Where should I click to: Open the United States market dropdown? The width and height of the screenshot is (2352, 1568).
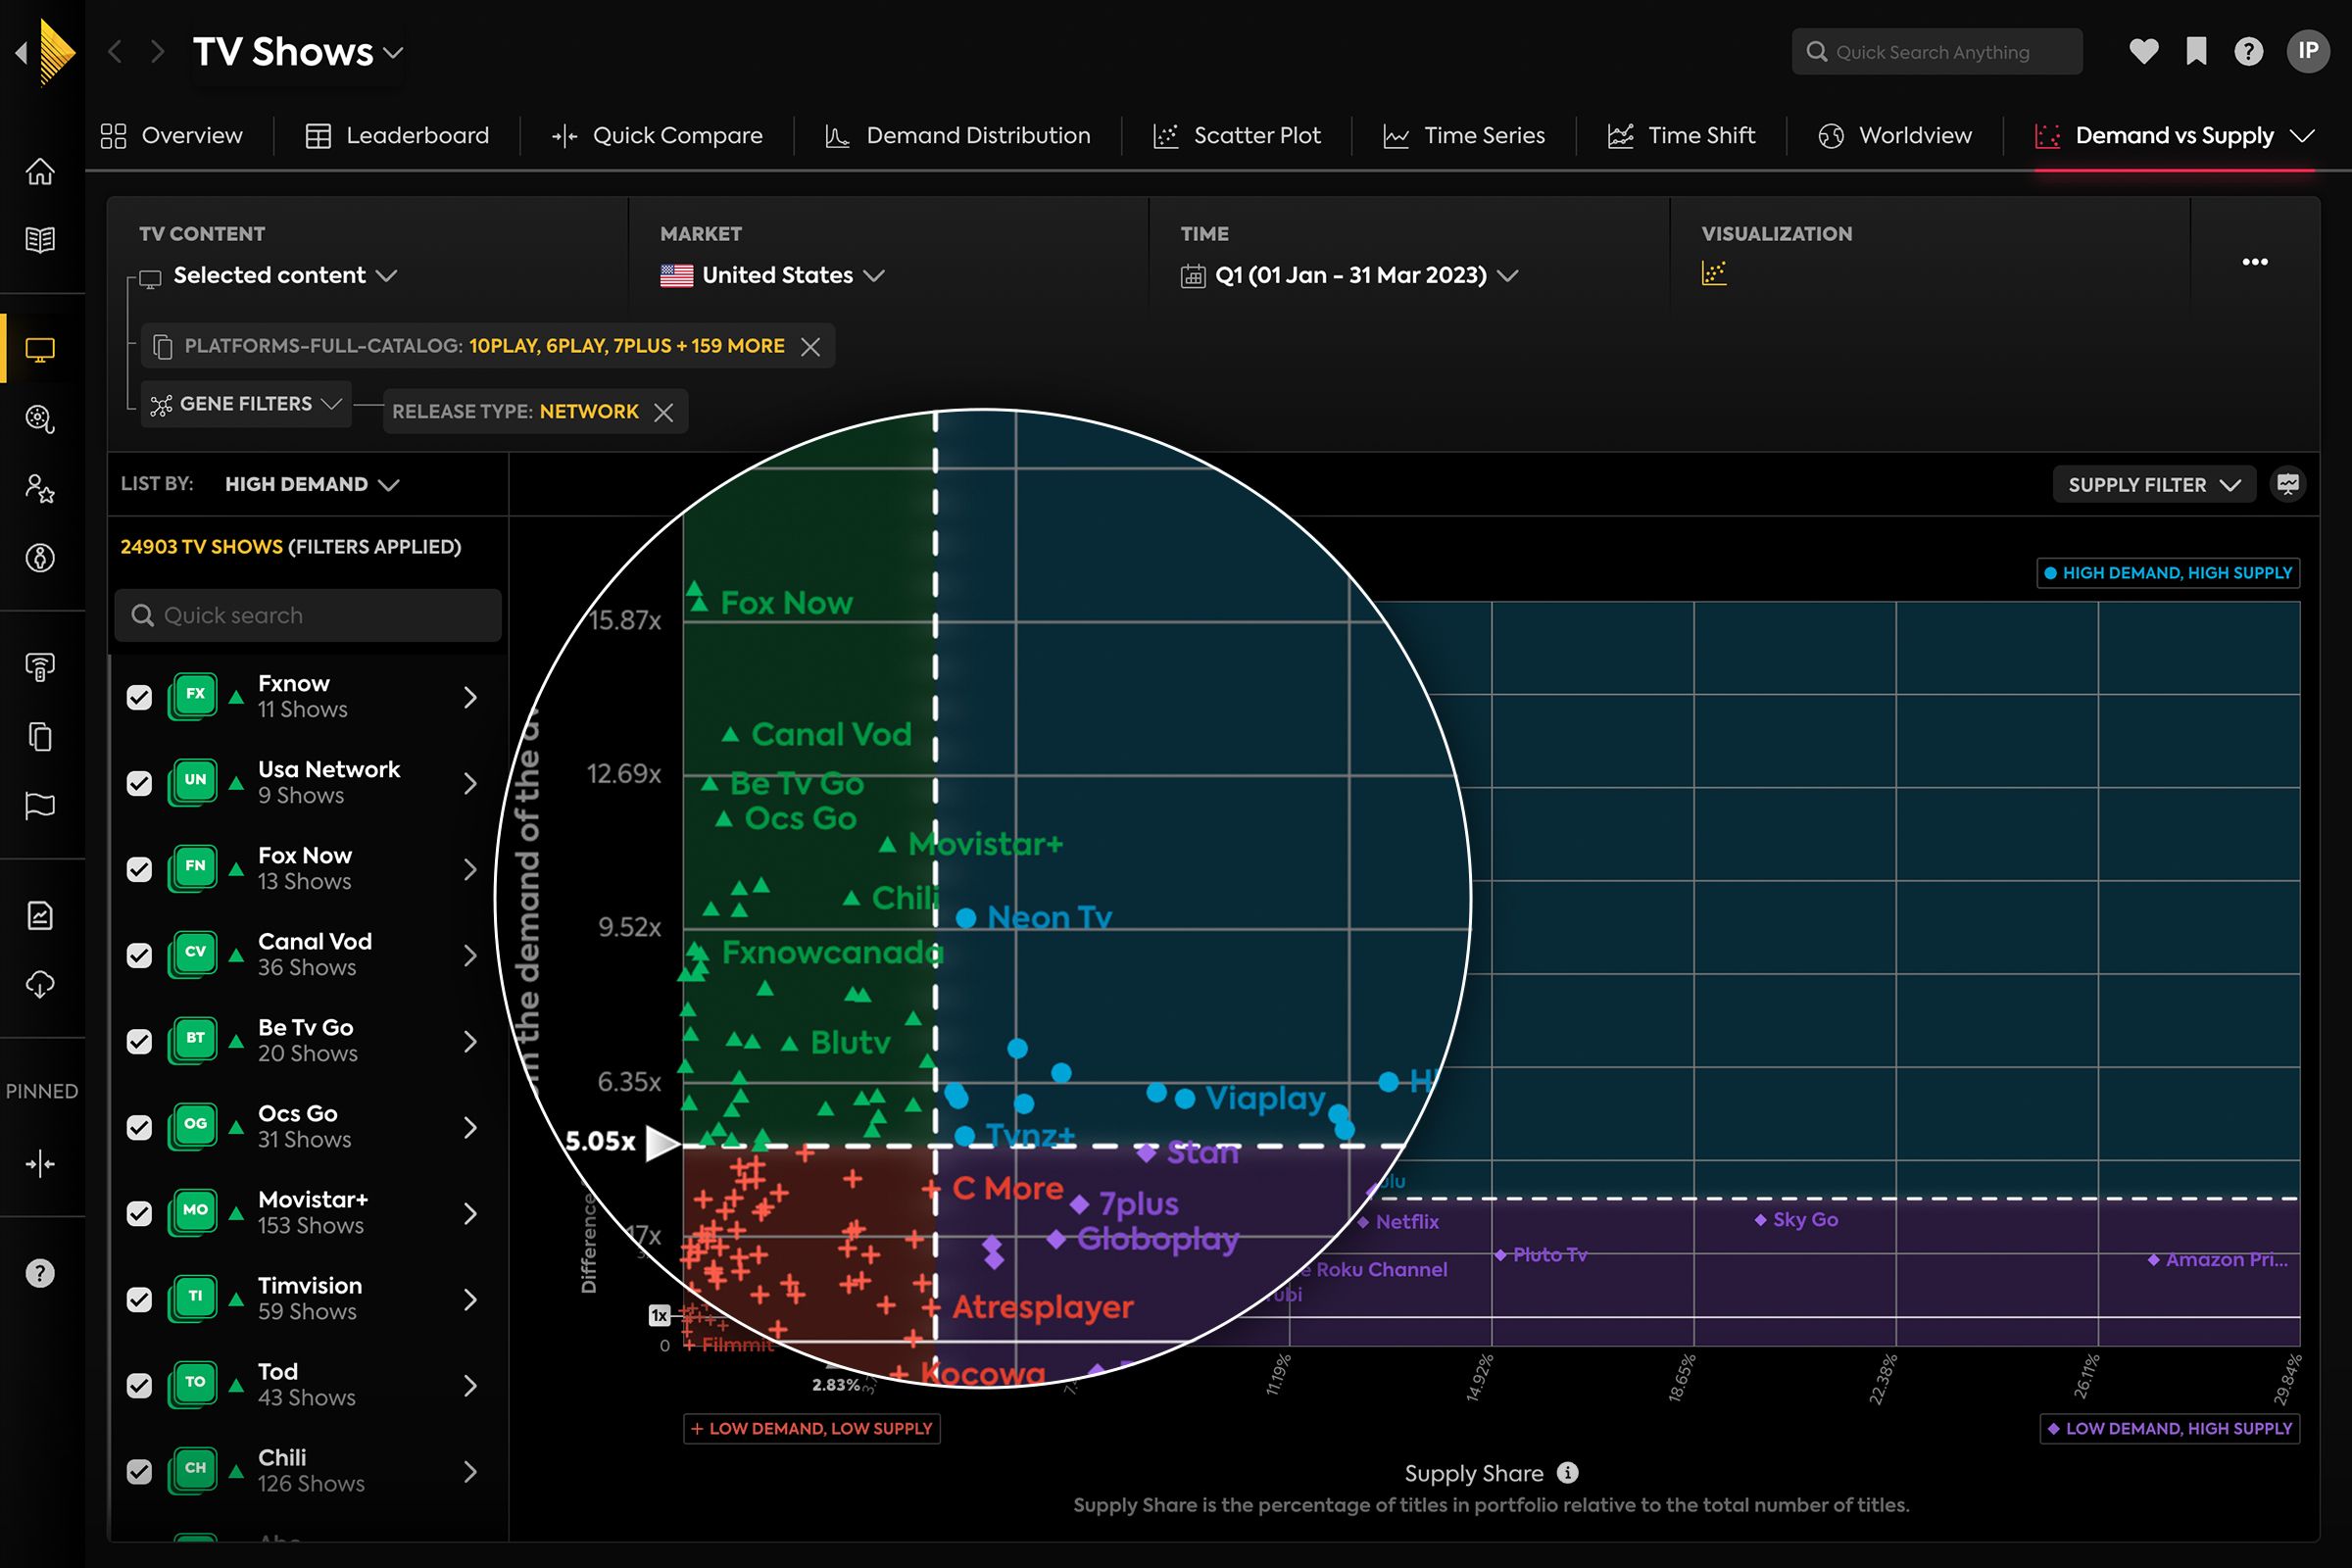[x=773, y=275]
